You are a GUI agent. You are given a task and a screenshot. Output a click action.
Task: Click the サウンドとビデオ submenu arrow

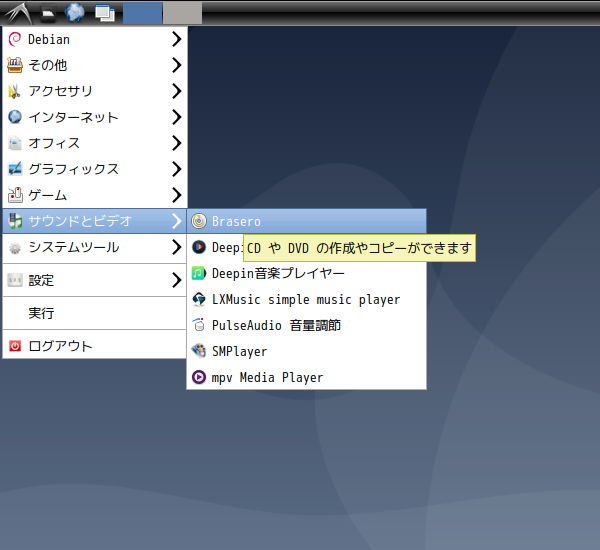click(x=176, y=221)
